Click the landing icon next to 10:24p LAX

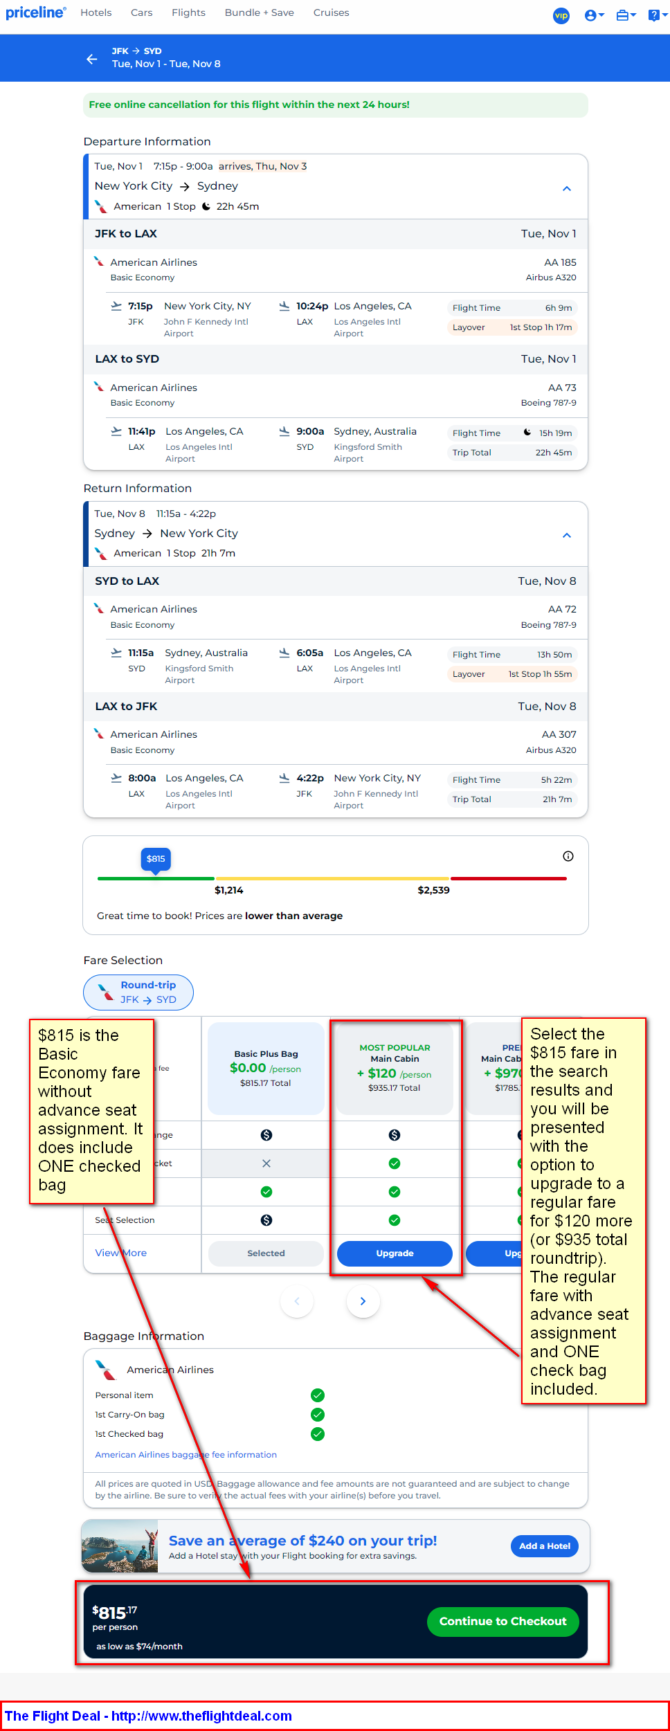pos(285,306)
